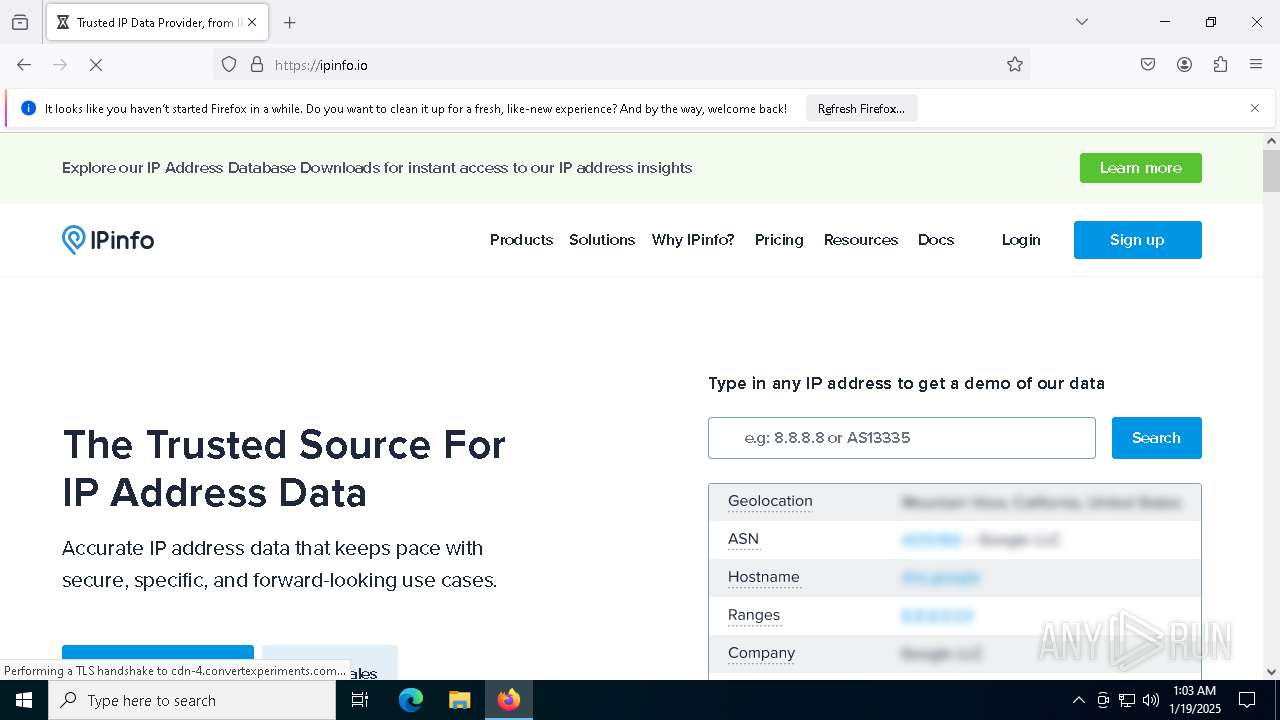
Task: Focus the IP address search field
Action: tap(902, 438)
